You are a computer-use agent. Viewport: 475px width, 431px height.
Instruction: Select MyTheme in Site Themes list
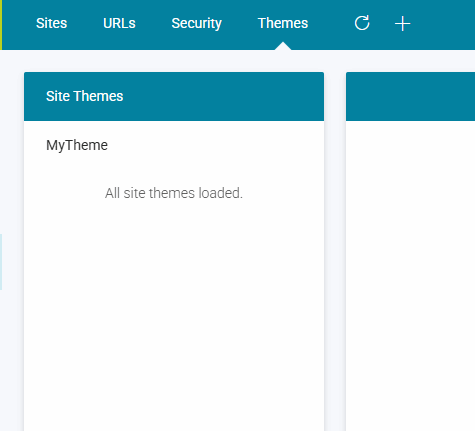77,145
